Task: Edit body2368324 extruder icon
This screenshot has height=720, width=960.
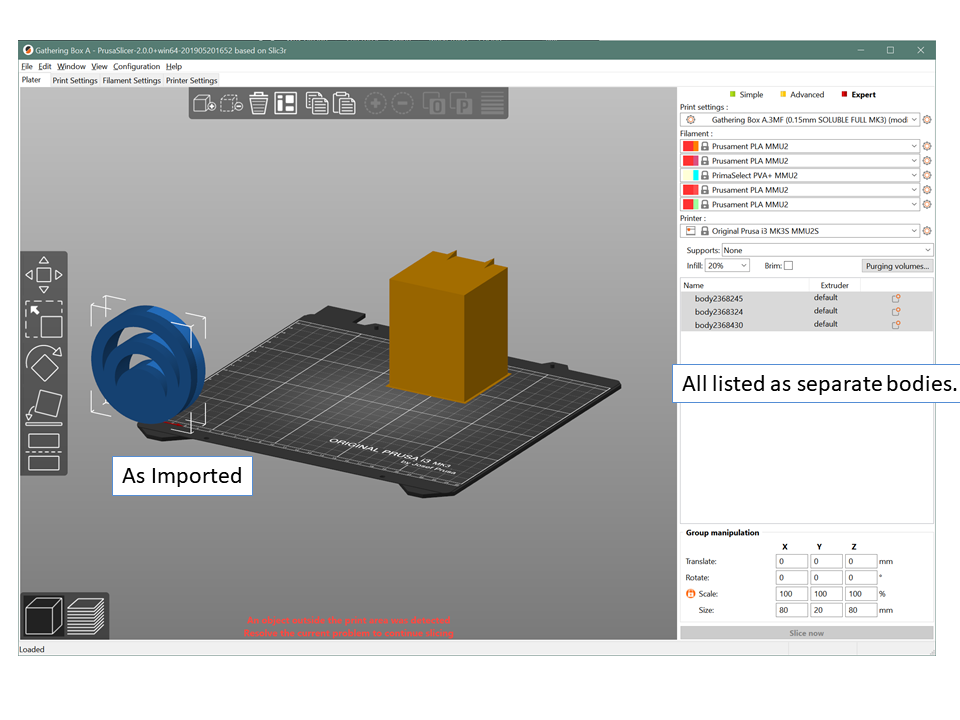Action: pos(896,312)
